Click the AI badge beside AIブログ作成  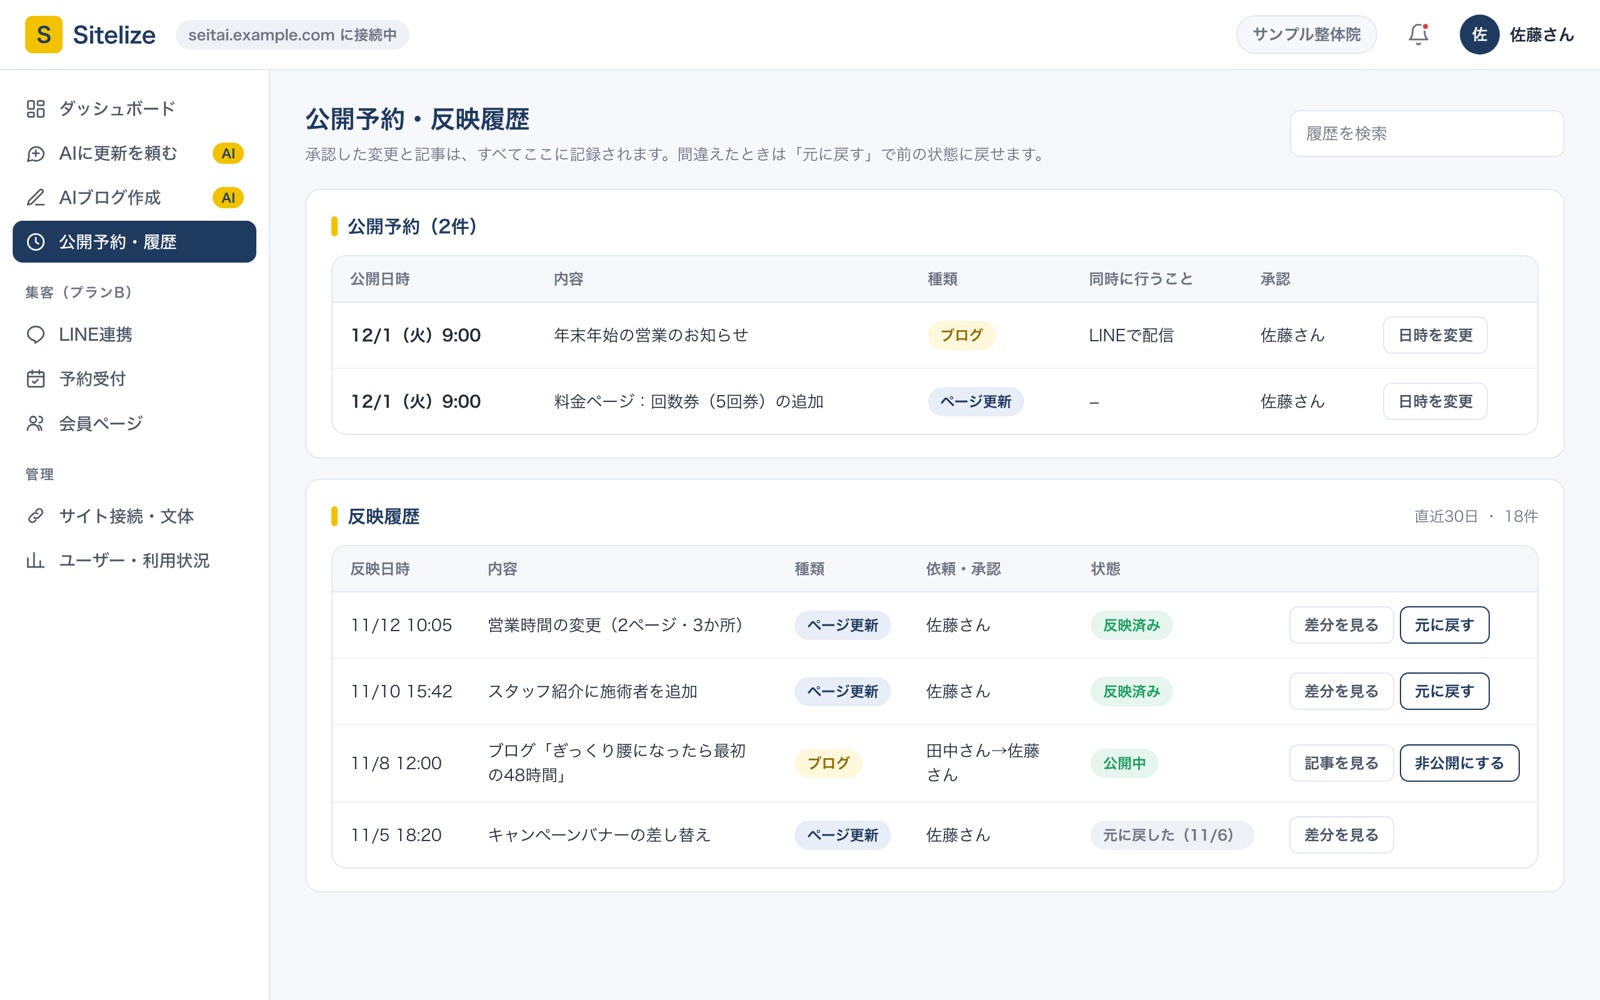pos(228,198)
